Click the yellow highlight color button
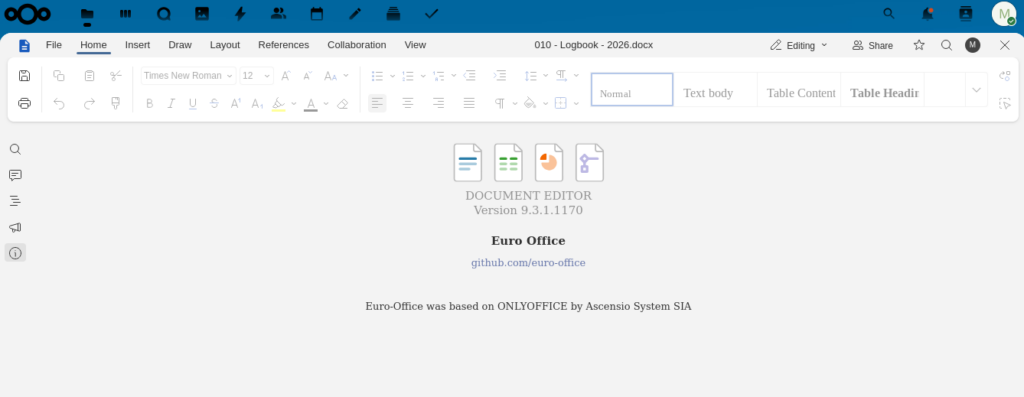The image size is (1024, 397). [x=278, y=103]
